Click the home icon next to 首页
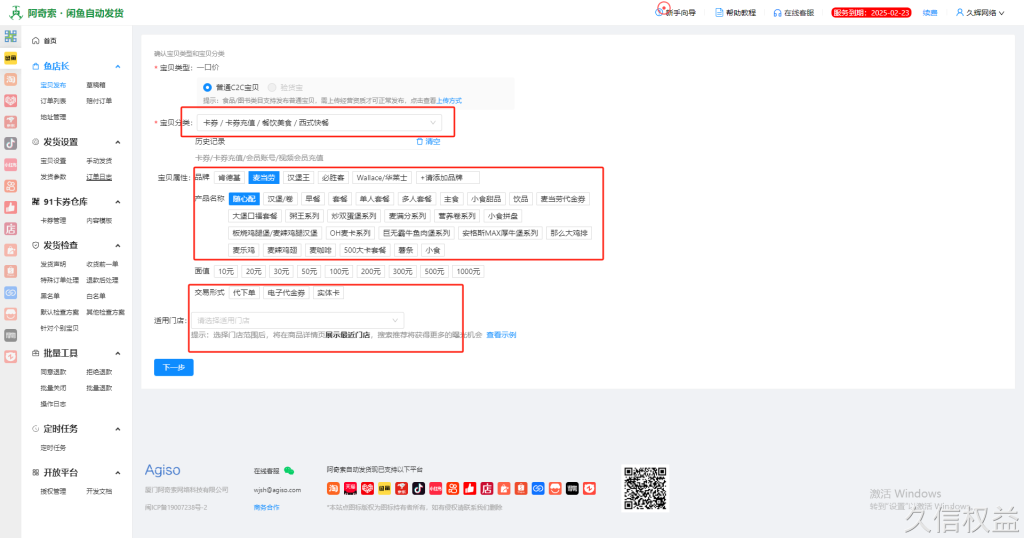Screen dimensions: 1024x538 tap(36, 40)
